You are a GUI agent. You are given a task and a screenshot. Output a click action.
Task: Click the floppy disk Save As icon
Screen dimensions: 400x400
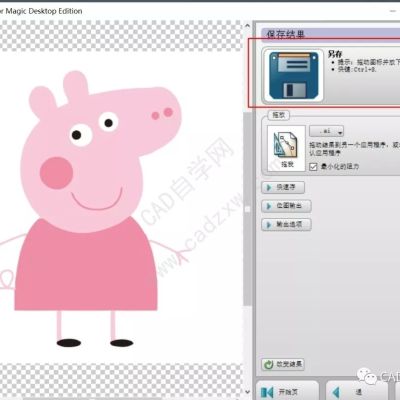coord(293,76)
